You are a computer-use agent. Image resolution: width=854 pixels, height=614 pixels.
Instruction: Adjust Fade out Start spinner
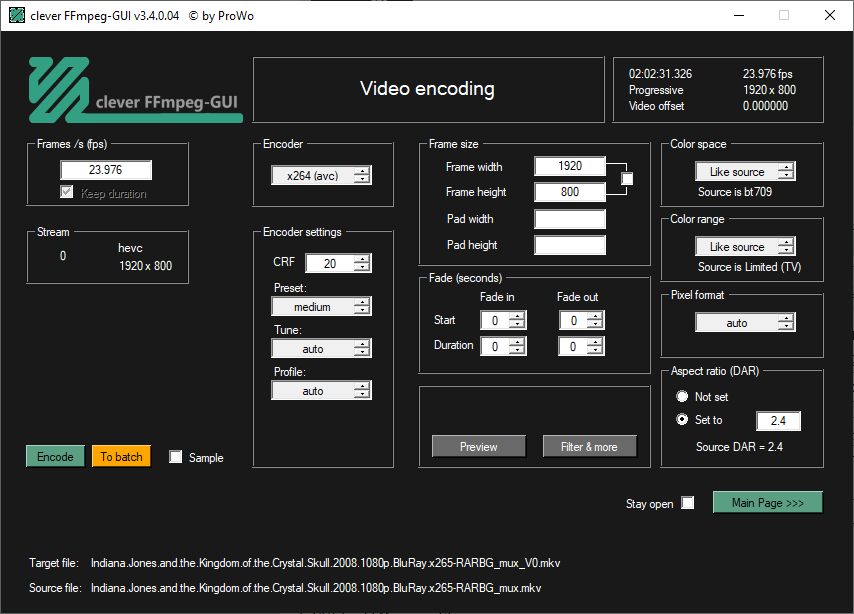582,320
